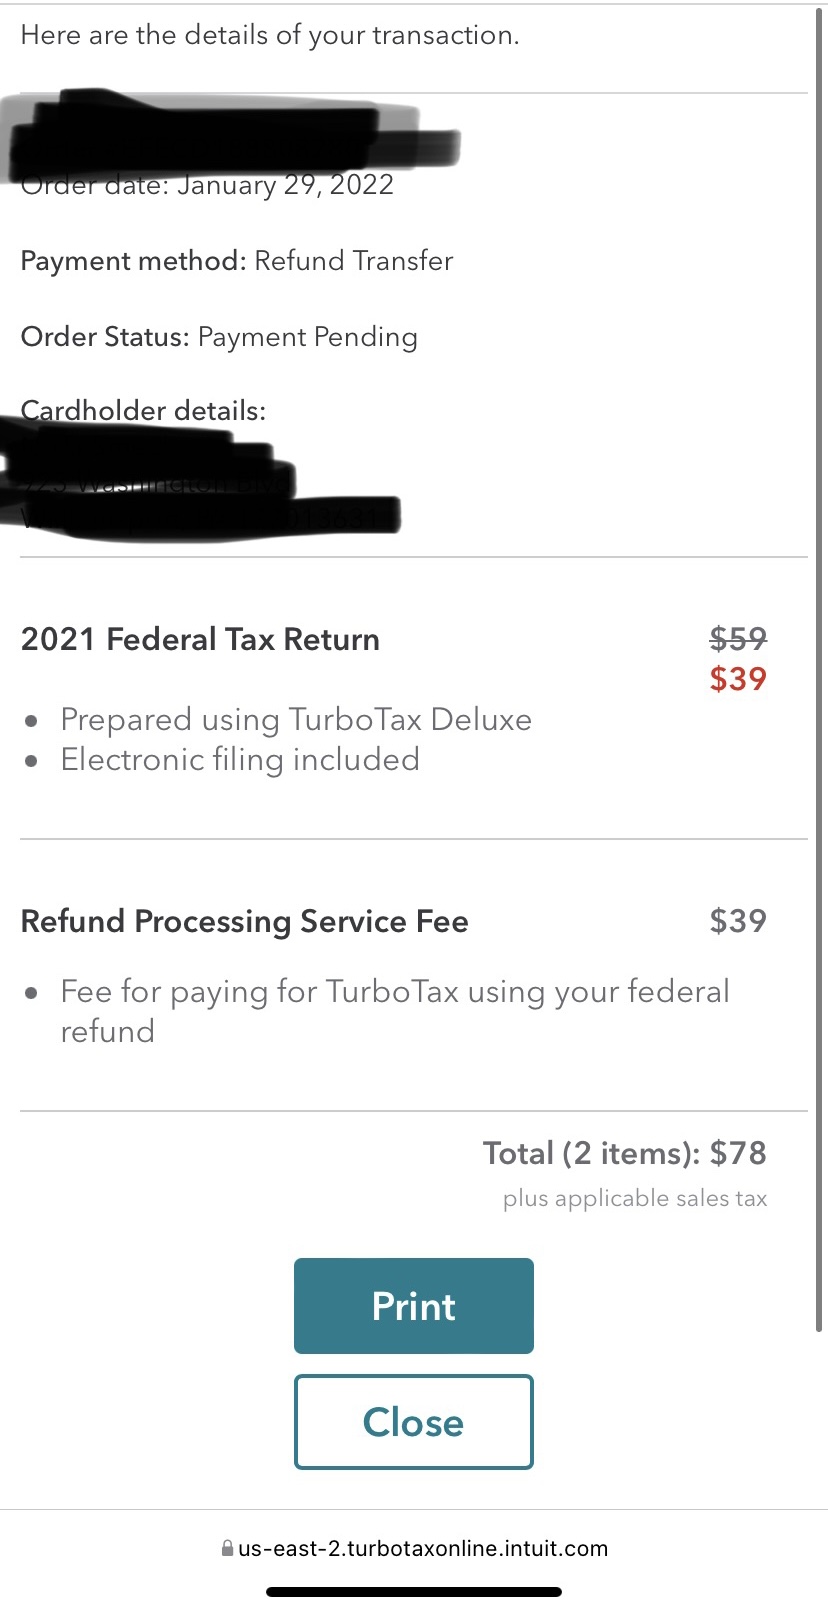The height and width of the screenshot is (1612, 828).
Task: Tap the padlock icon beside the URL
Action: click(227, 1548)
